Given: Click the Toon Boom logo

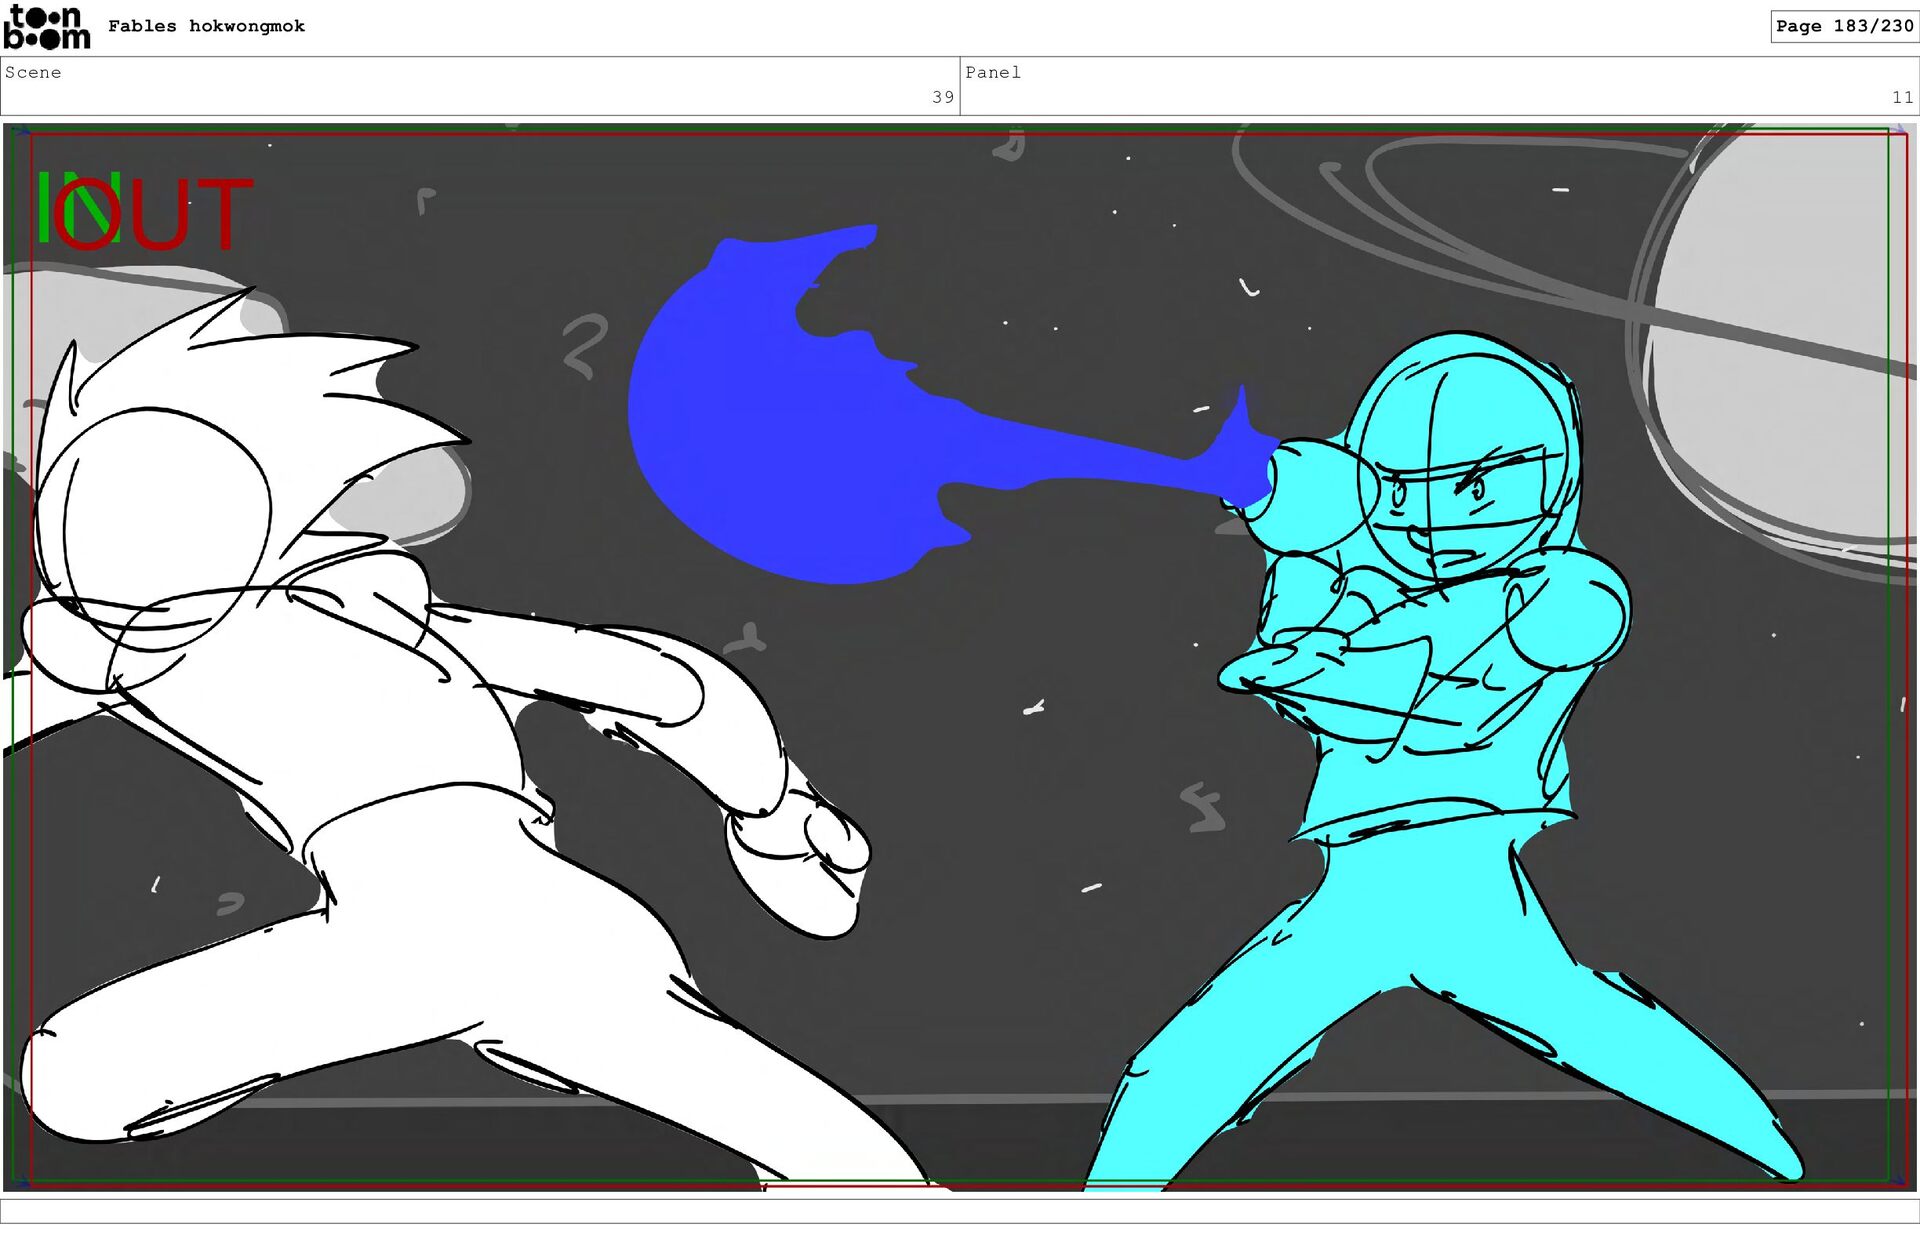Looking at the screenshot, I should [x=46, y=27].
